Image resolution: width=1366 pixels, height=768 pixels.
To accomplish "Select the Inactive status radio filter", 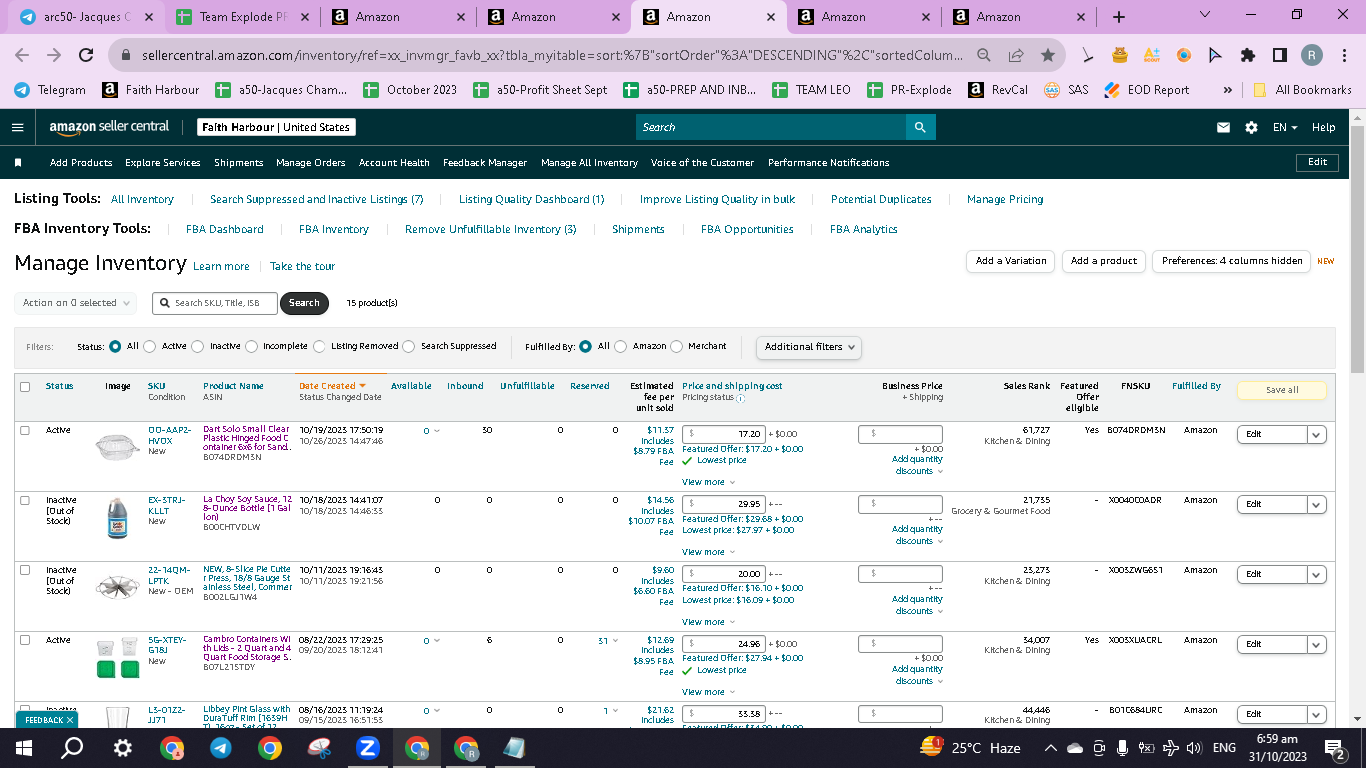I will click(198, 346).
